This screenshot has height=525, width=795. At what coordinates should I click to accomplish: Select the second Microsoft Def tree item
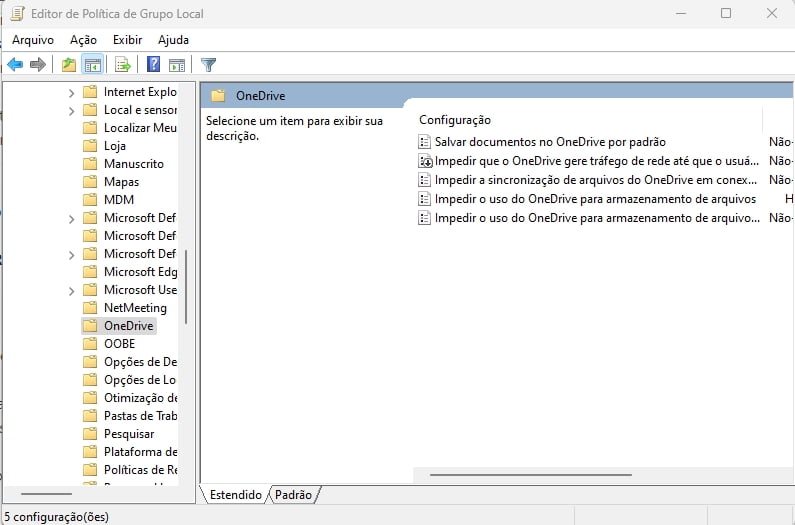tap(140, 236)
